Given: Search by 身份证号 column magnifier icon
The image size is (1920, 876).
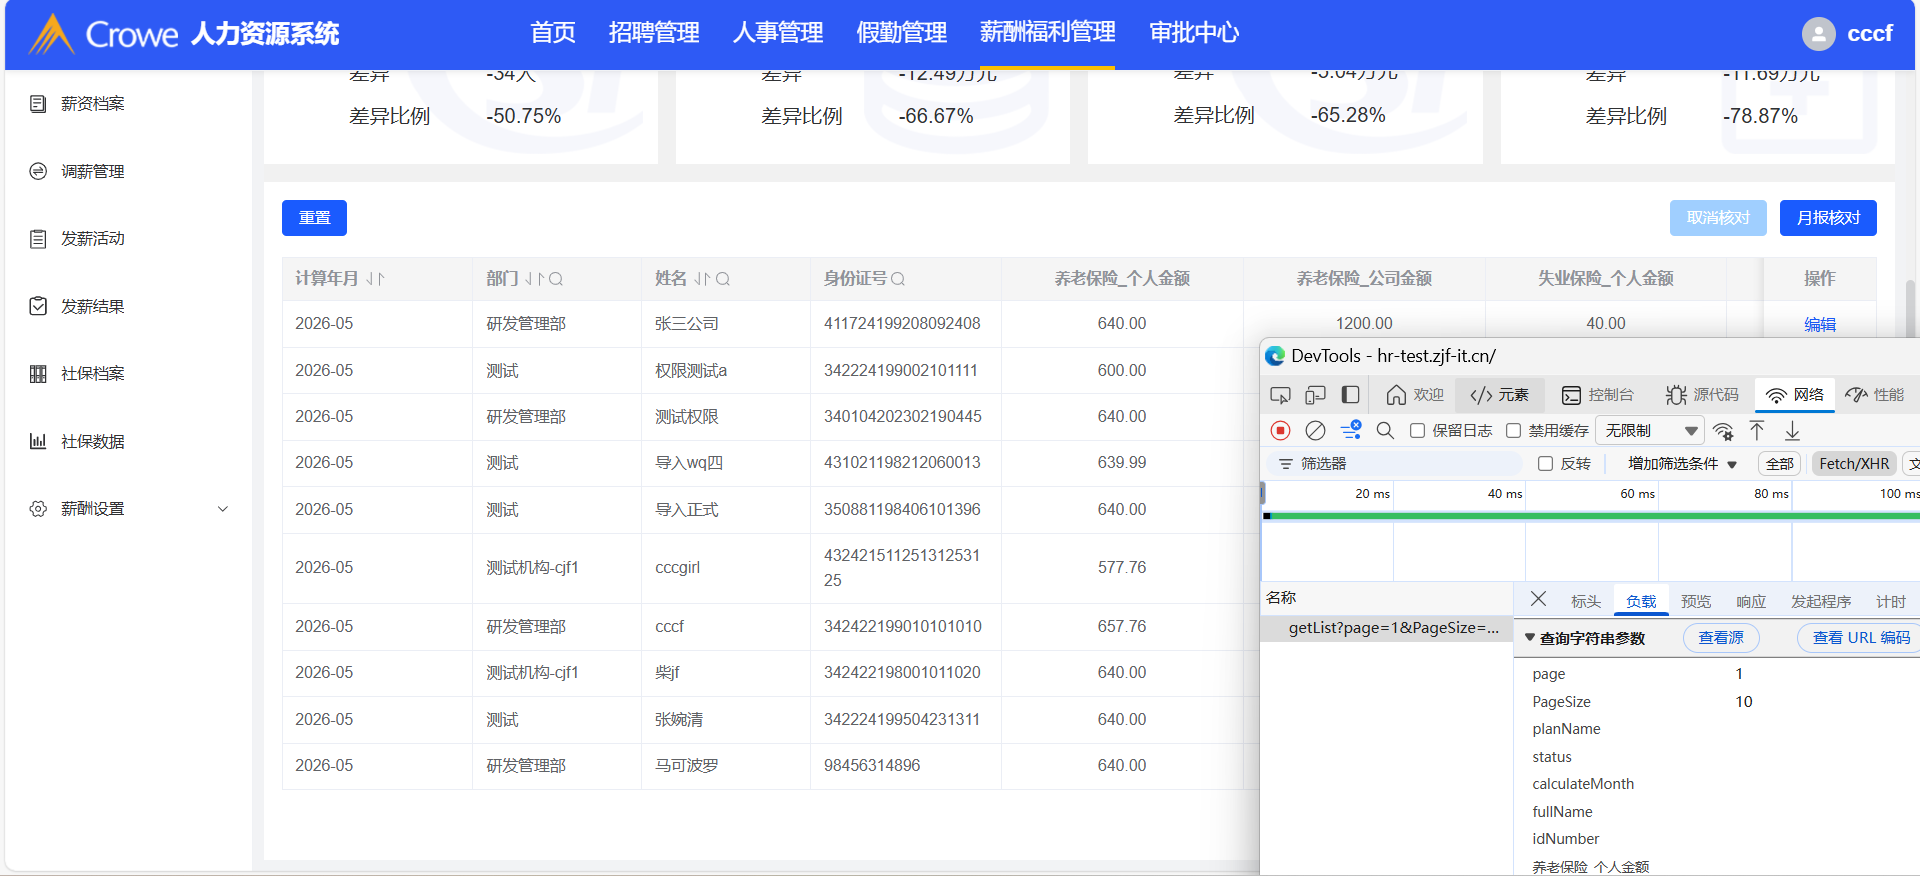Looking at the screenshot, I should (x=898, y=279).
